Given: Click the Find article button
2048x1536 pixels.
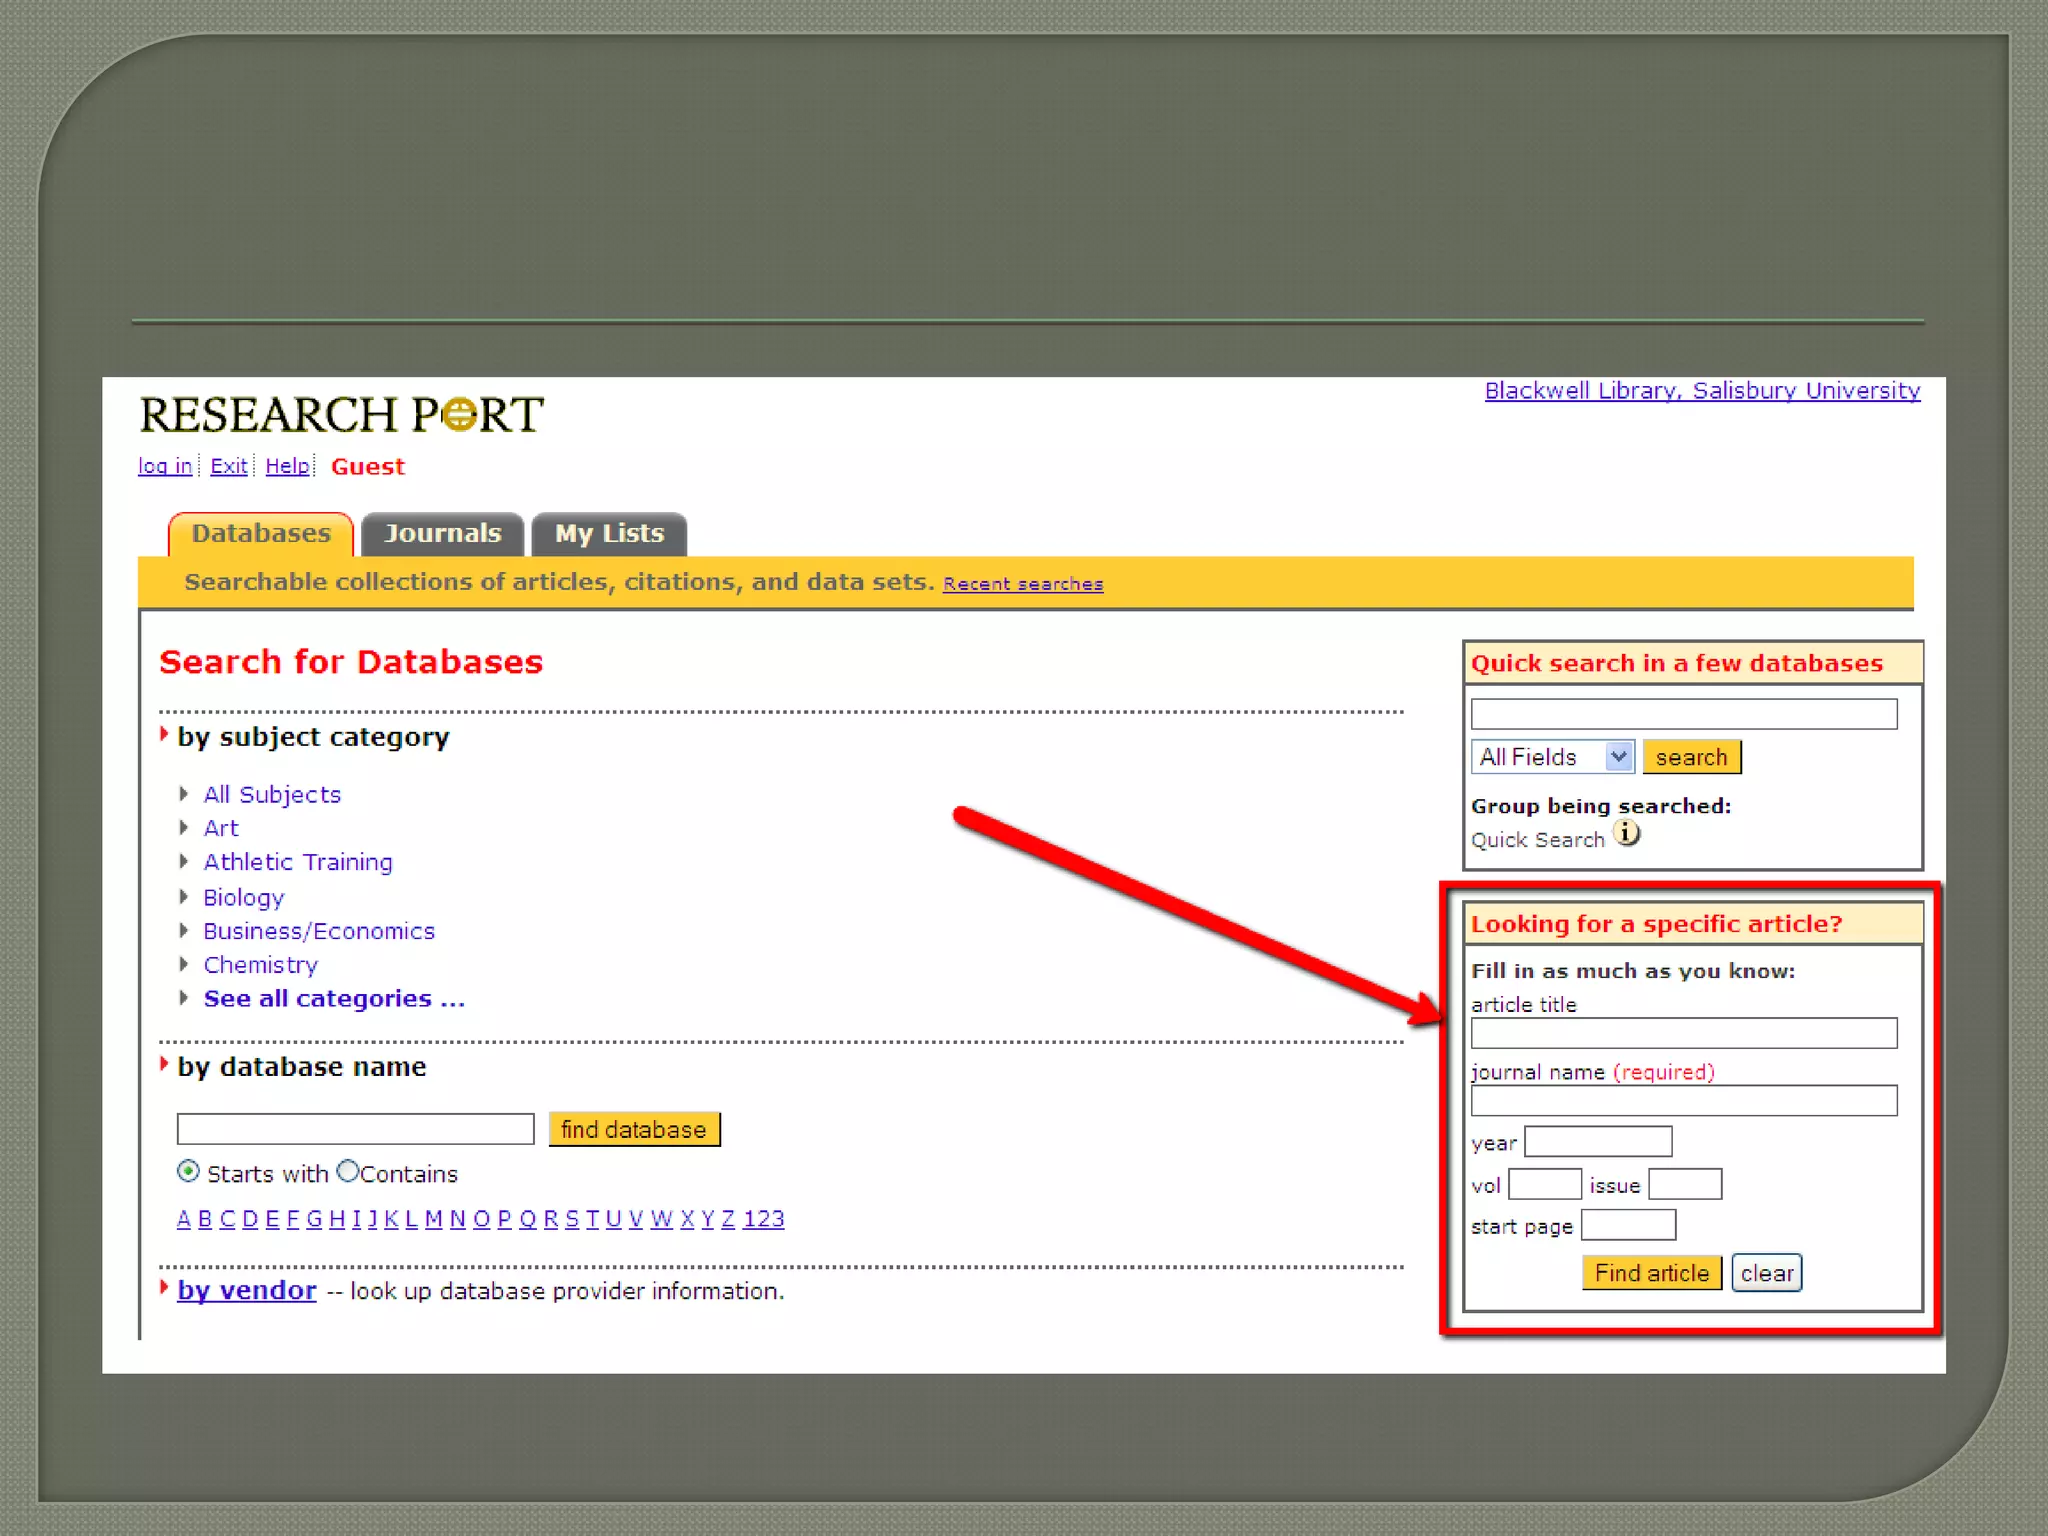Looking at the screenshot, I should (x=1651, y=1273).
